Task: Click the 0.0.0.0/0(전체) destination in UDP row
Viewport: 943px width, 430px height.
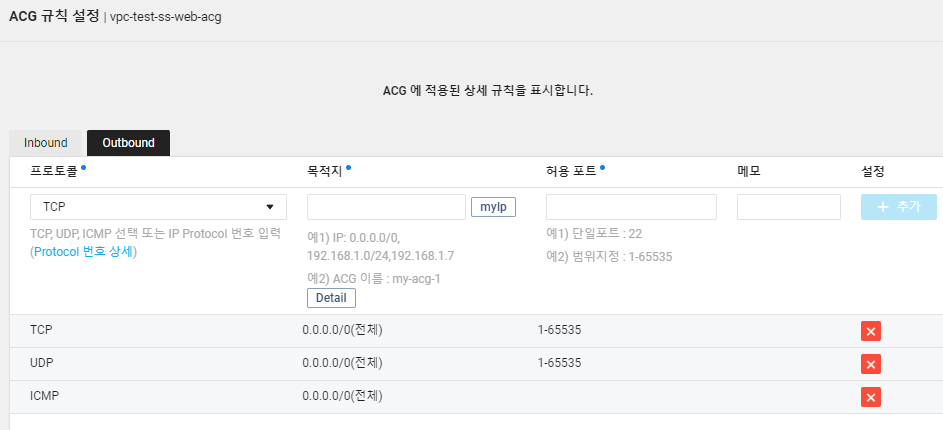Action: point(342,363)
